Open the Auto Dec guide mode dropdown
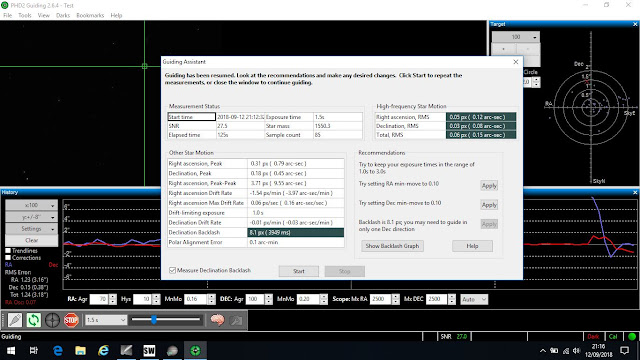This screenshot has height=360, width=640. tap(474, 299)
